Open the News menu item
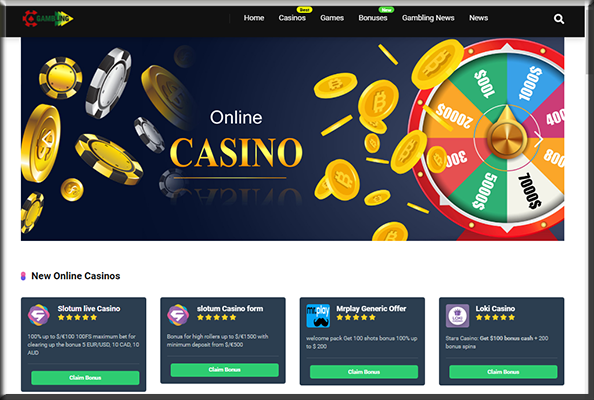 click(478, 18)
